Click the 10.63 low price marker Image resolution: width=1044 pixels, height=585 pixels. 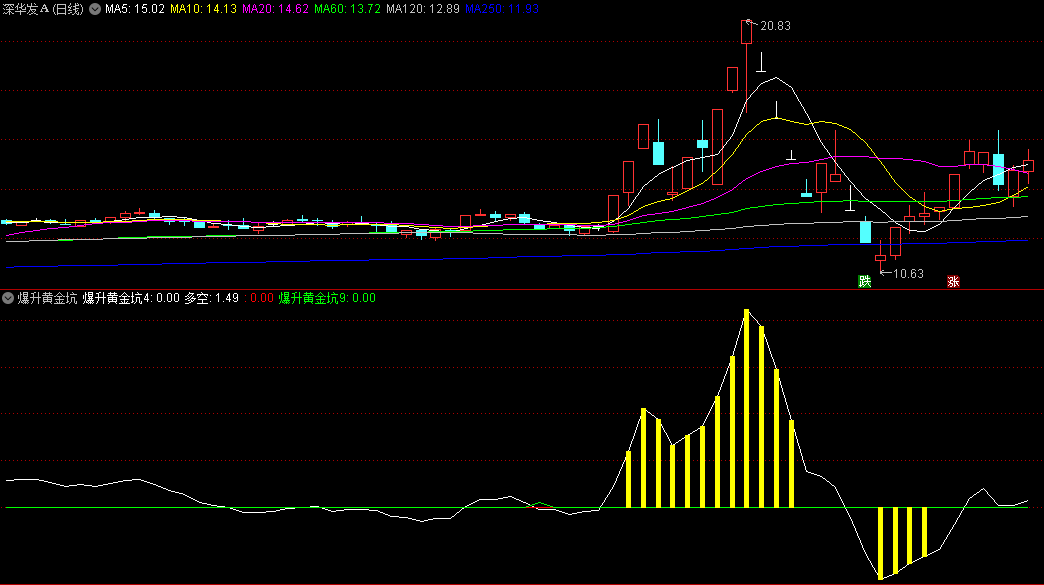point(907,273)
